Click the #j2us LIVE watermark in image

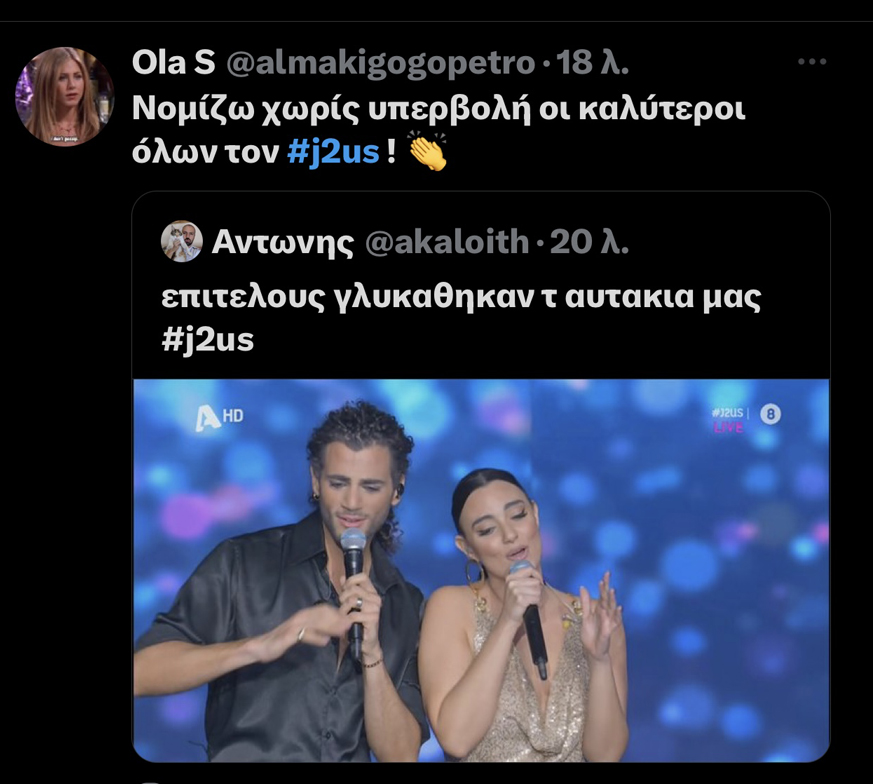point(728,419)
